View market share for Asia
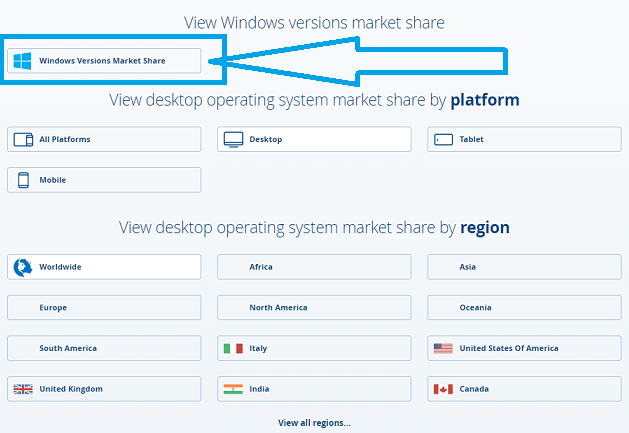Screen dimensions: 629x433 524,267
